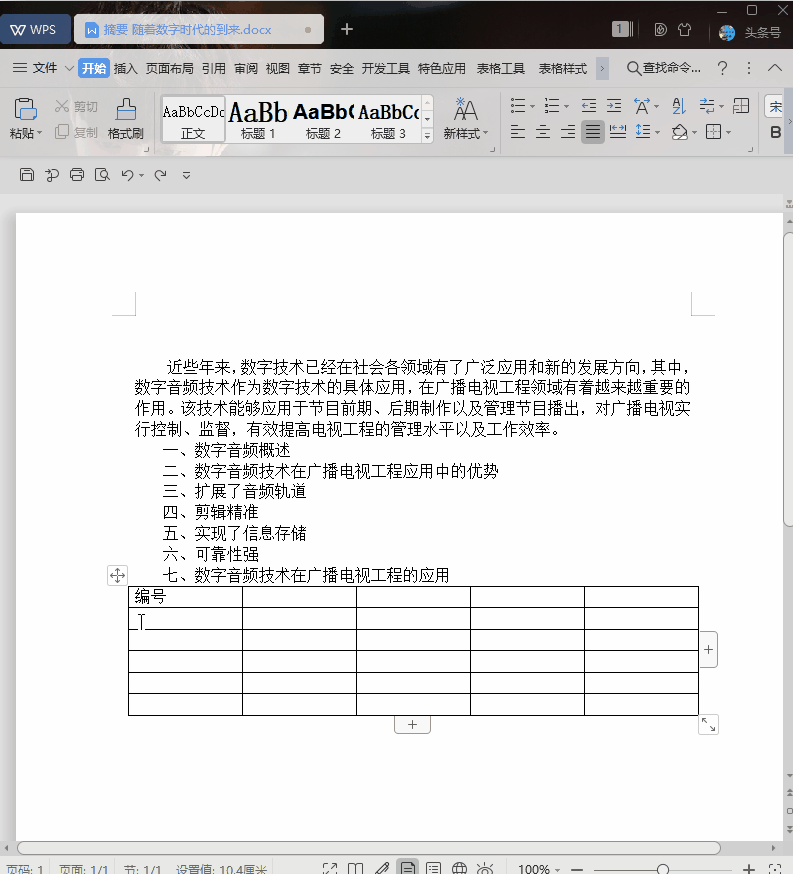The image size is (793, 874).
Task: Click the zoom slider handle
Action: (x=663, y=869)
